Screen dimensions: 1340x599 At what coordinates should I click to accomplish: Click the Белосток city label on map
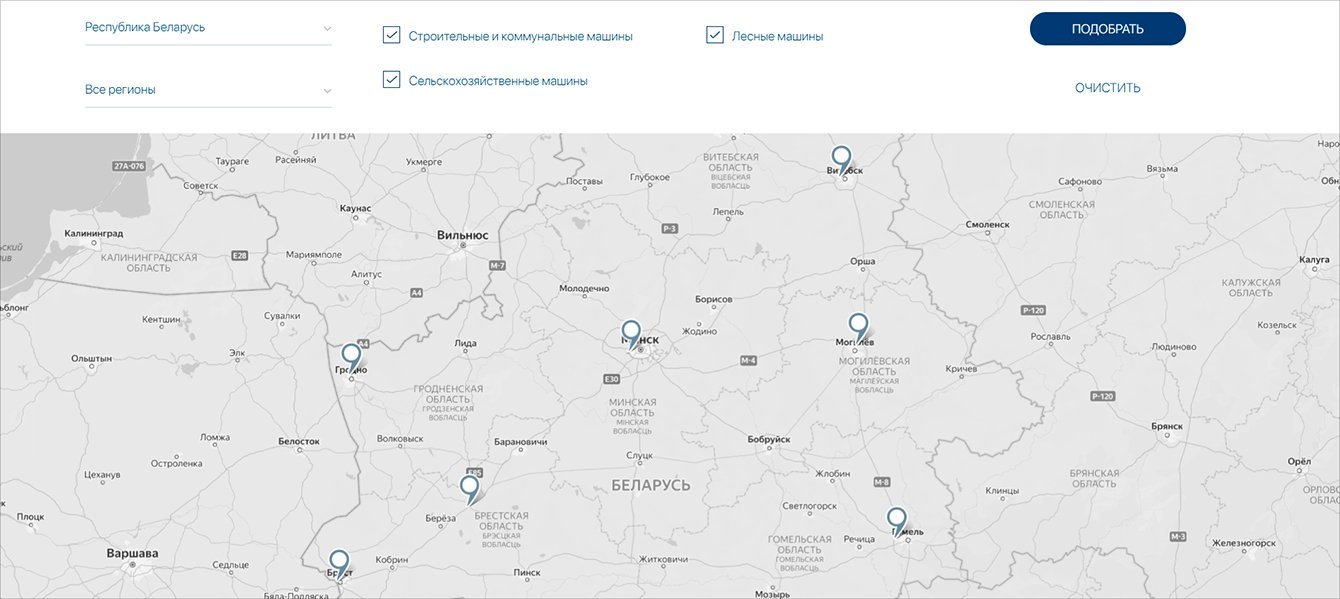coord(299,441)
